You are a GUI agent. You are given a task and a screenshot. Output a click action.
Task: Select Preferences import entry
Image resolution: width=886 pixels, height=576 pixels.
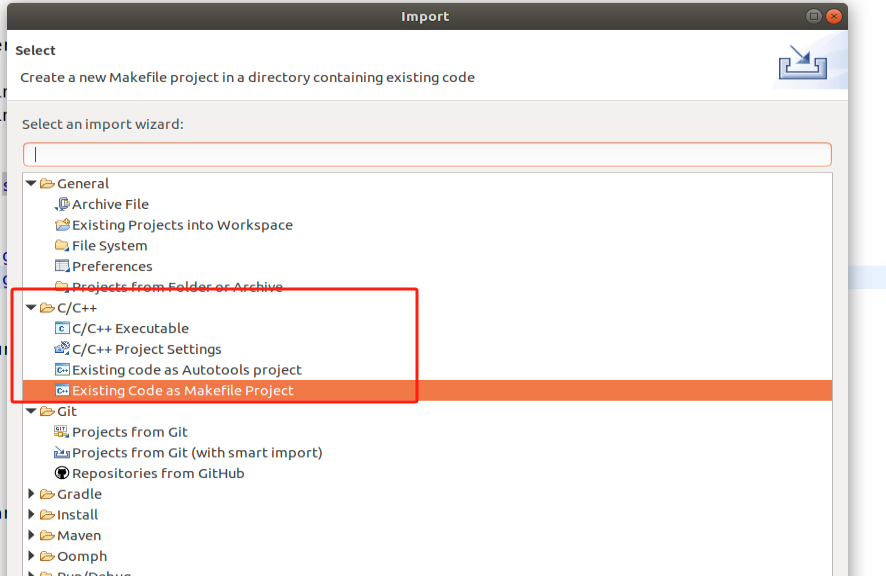click(112, 266)
